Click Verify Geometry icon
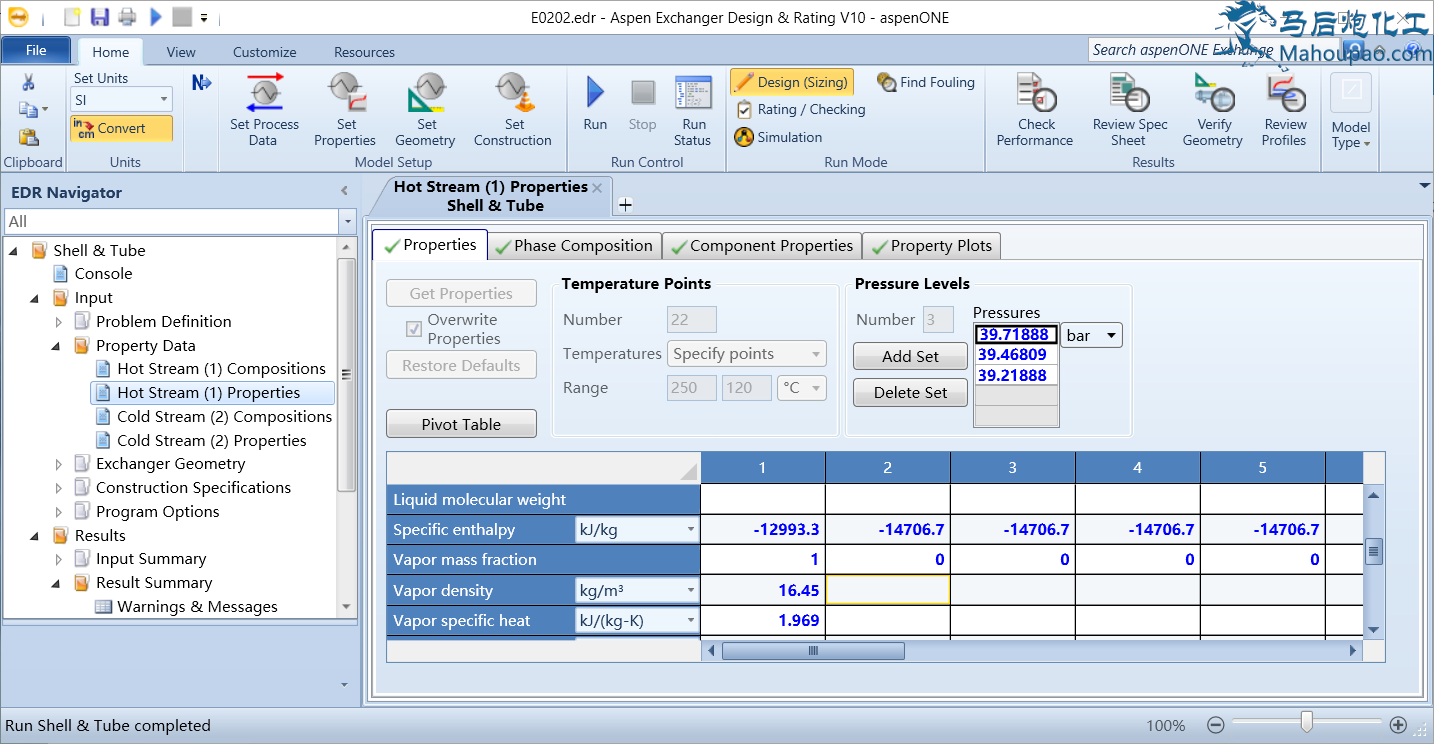This screenshot has height=744, width=1434. [1213, 92]
